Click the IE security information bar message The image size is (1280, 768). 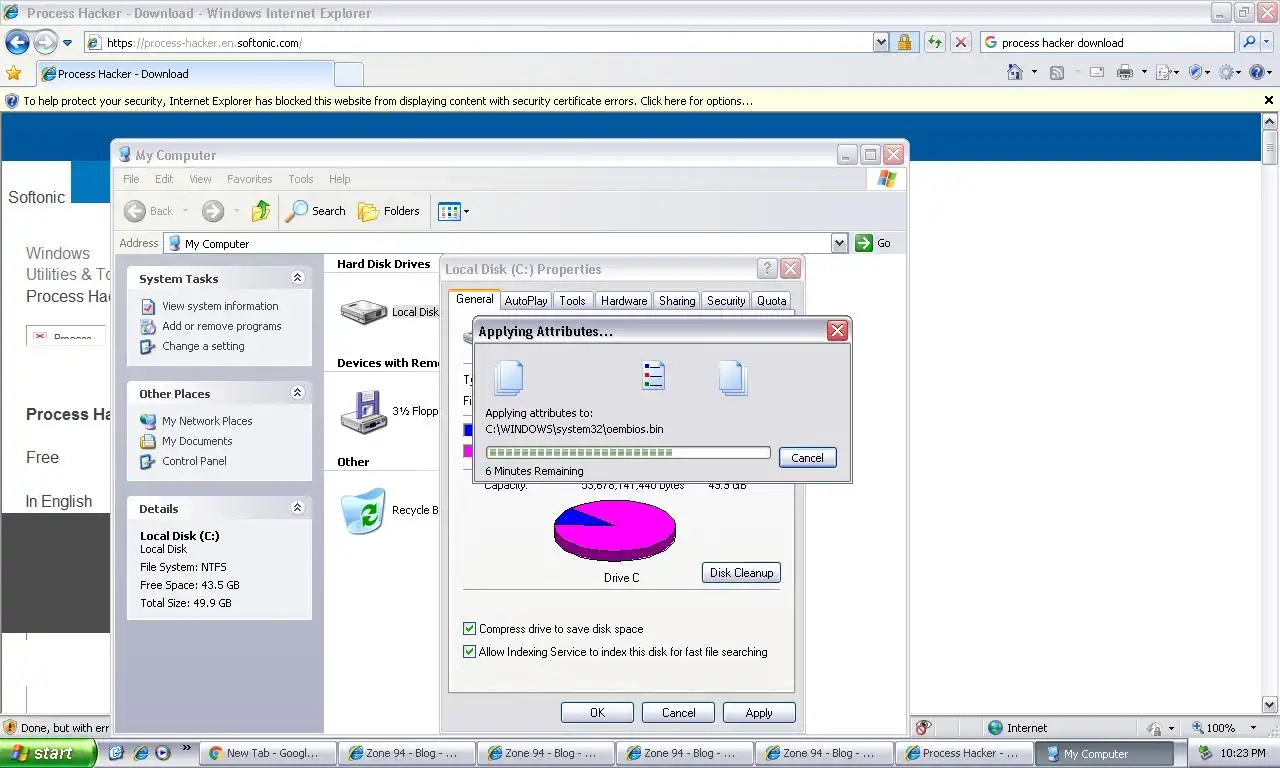[388, 101]
